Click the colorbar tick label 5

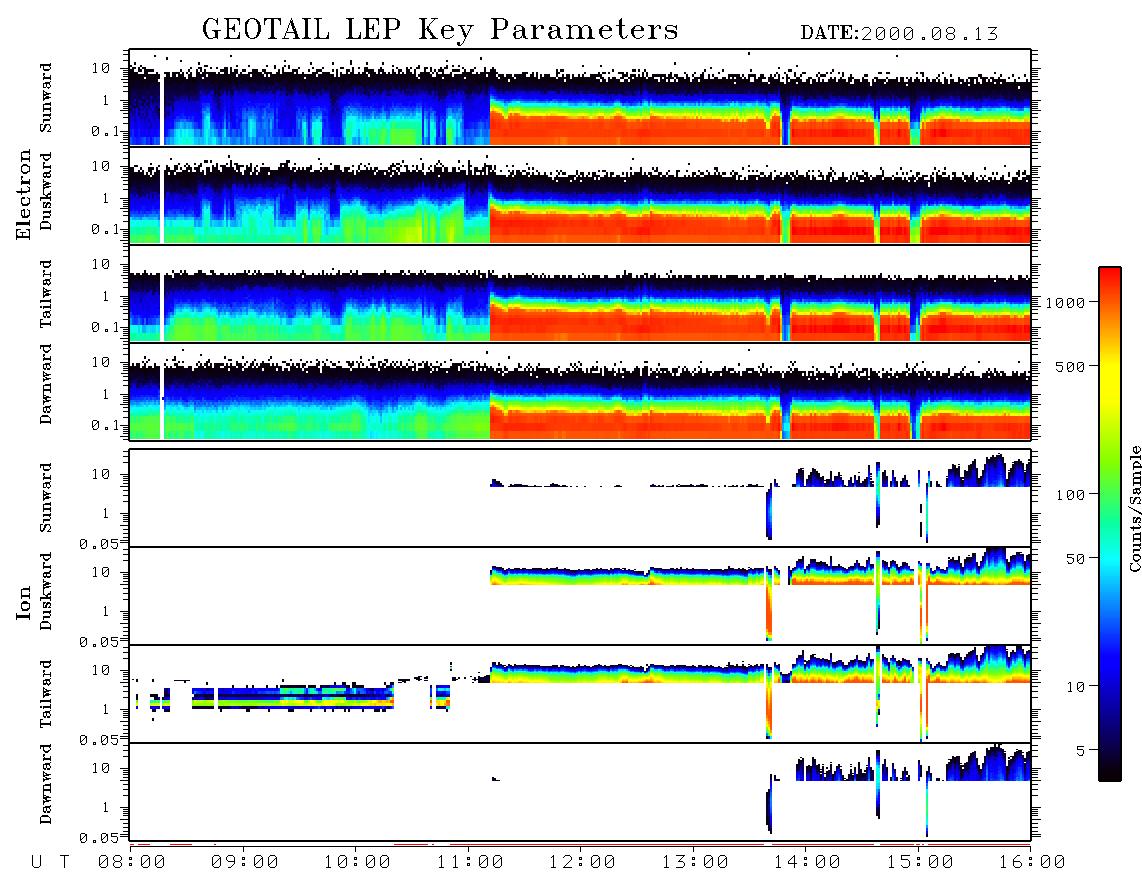coord(1081,751)
